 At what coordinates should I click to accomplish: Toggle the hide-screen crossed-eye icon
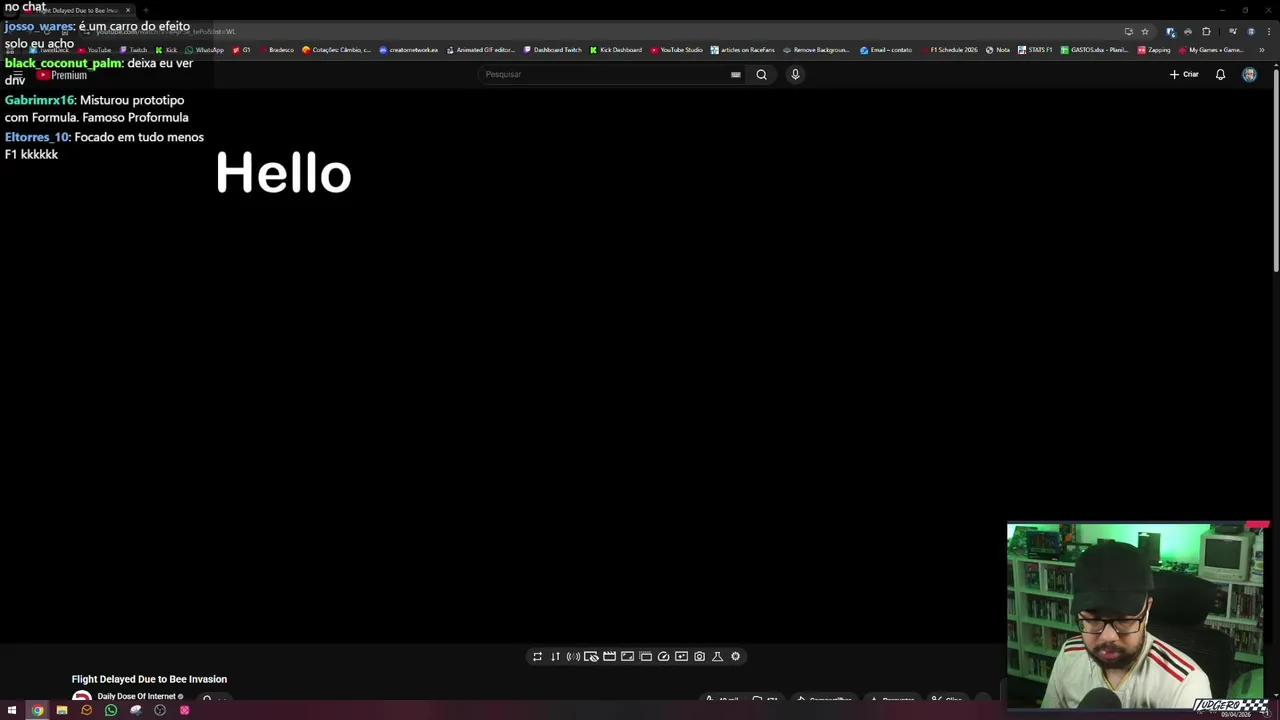[591, 656]
